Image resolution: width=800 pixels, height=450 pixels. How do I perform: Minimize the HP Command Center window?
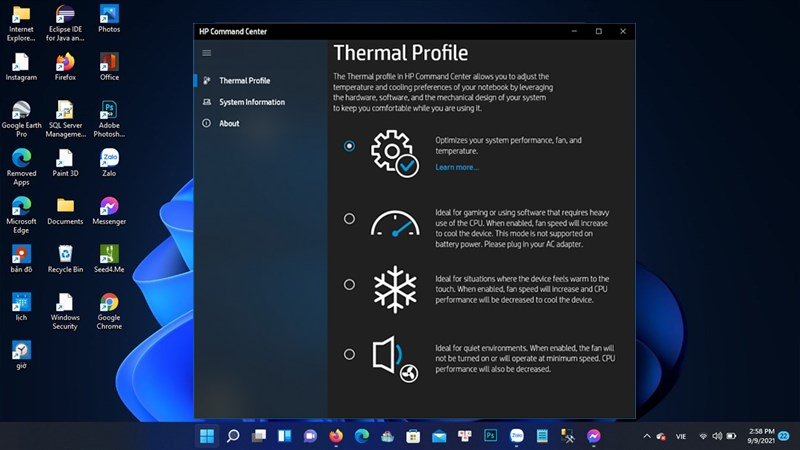coord(574,32)
